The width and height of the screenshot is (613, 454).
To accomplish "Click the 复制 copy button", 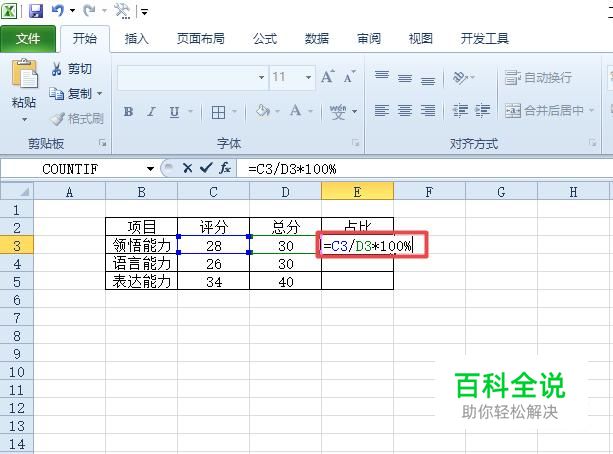I will click(x=70, y=93).
